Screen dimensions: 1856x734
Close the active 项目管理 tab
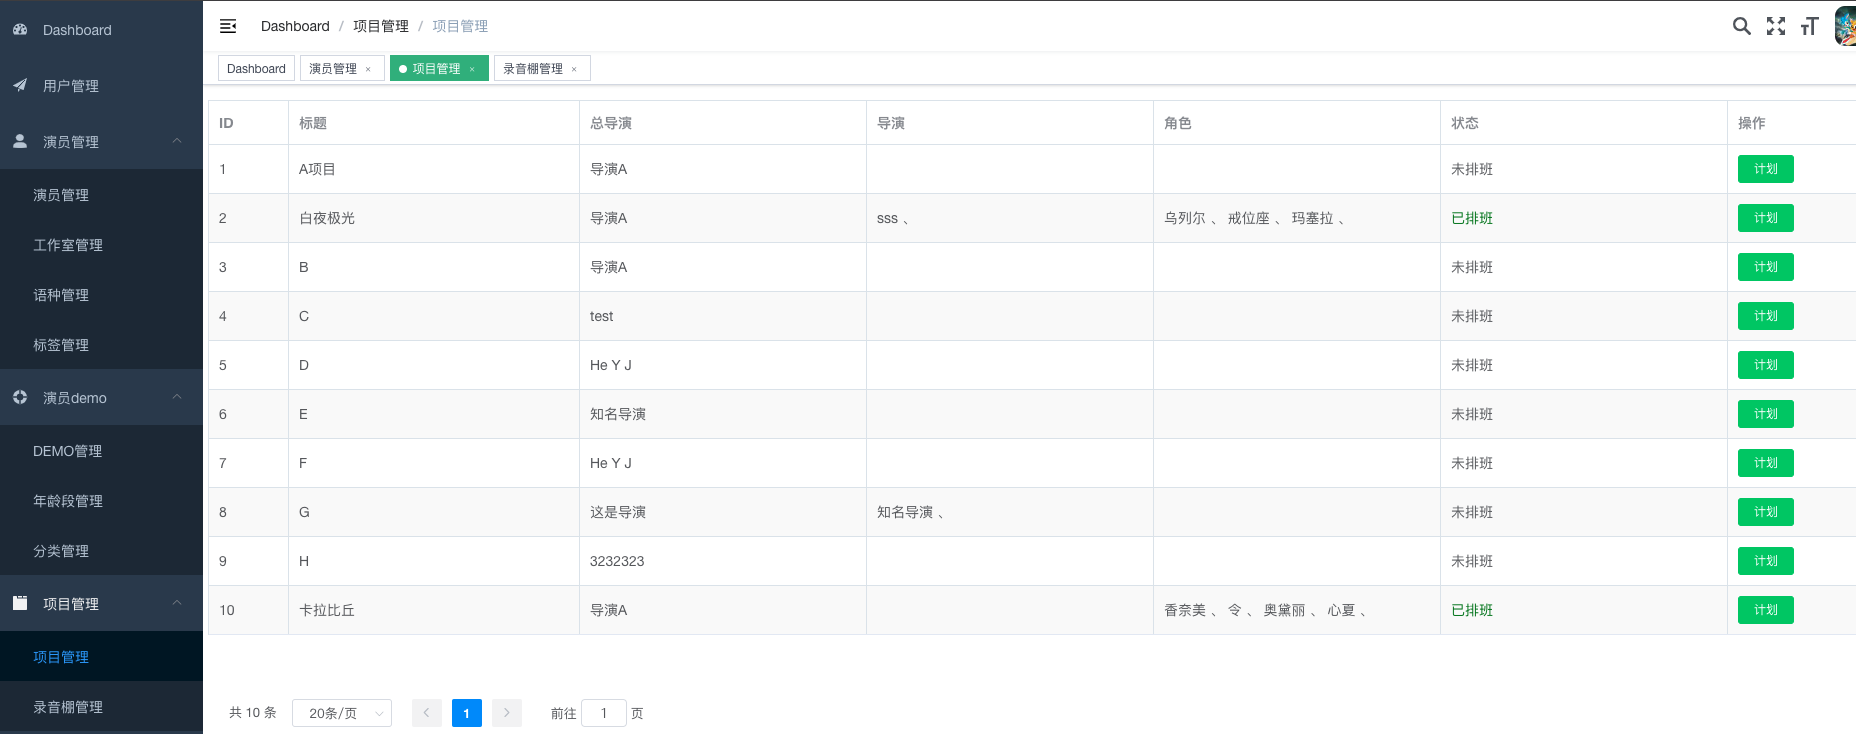pos(472,69)
